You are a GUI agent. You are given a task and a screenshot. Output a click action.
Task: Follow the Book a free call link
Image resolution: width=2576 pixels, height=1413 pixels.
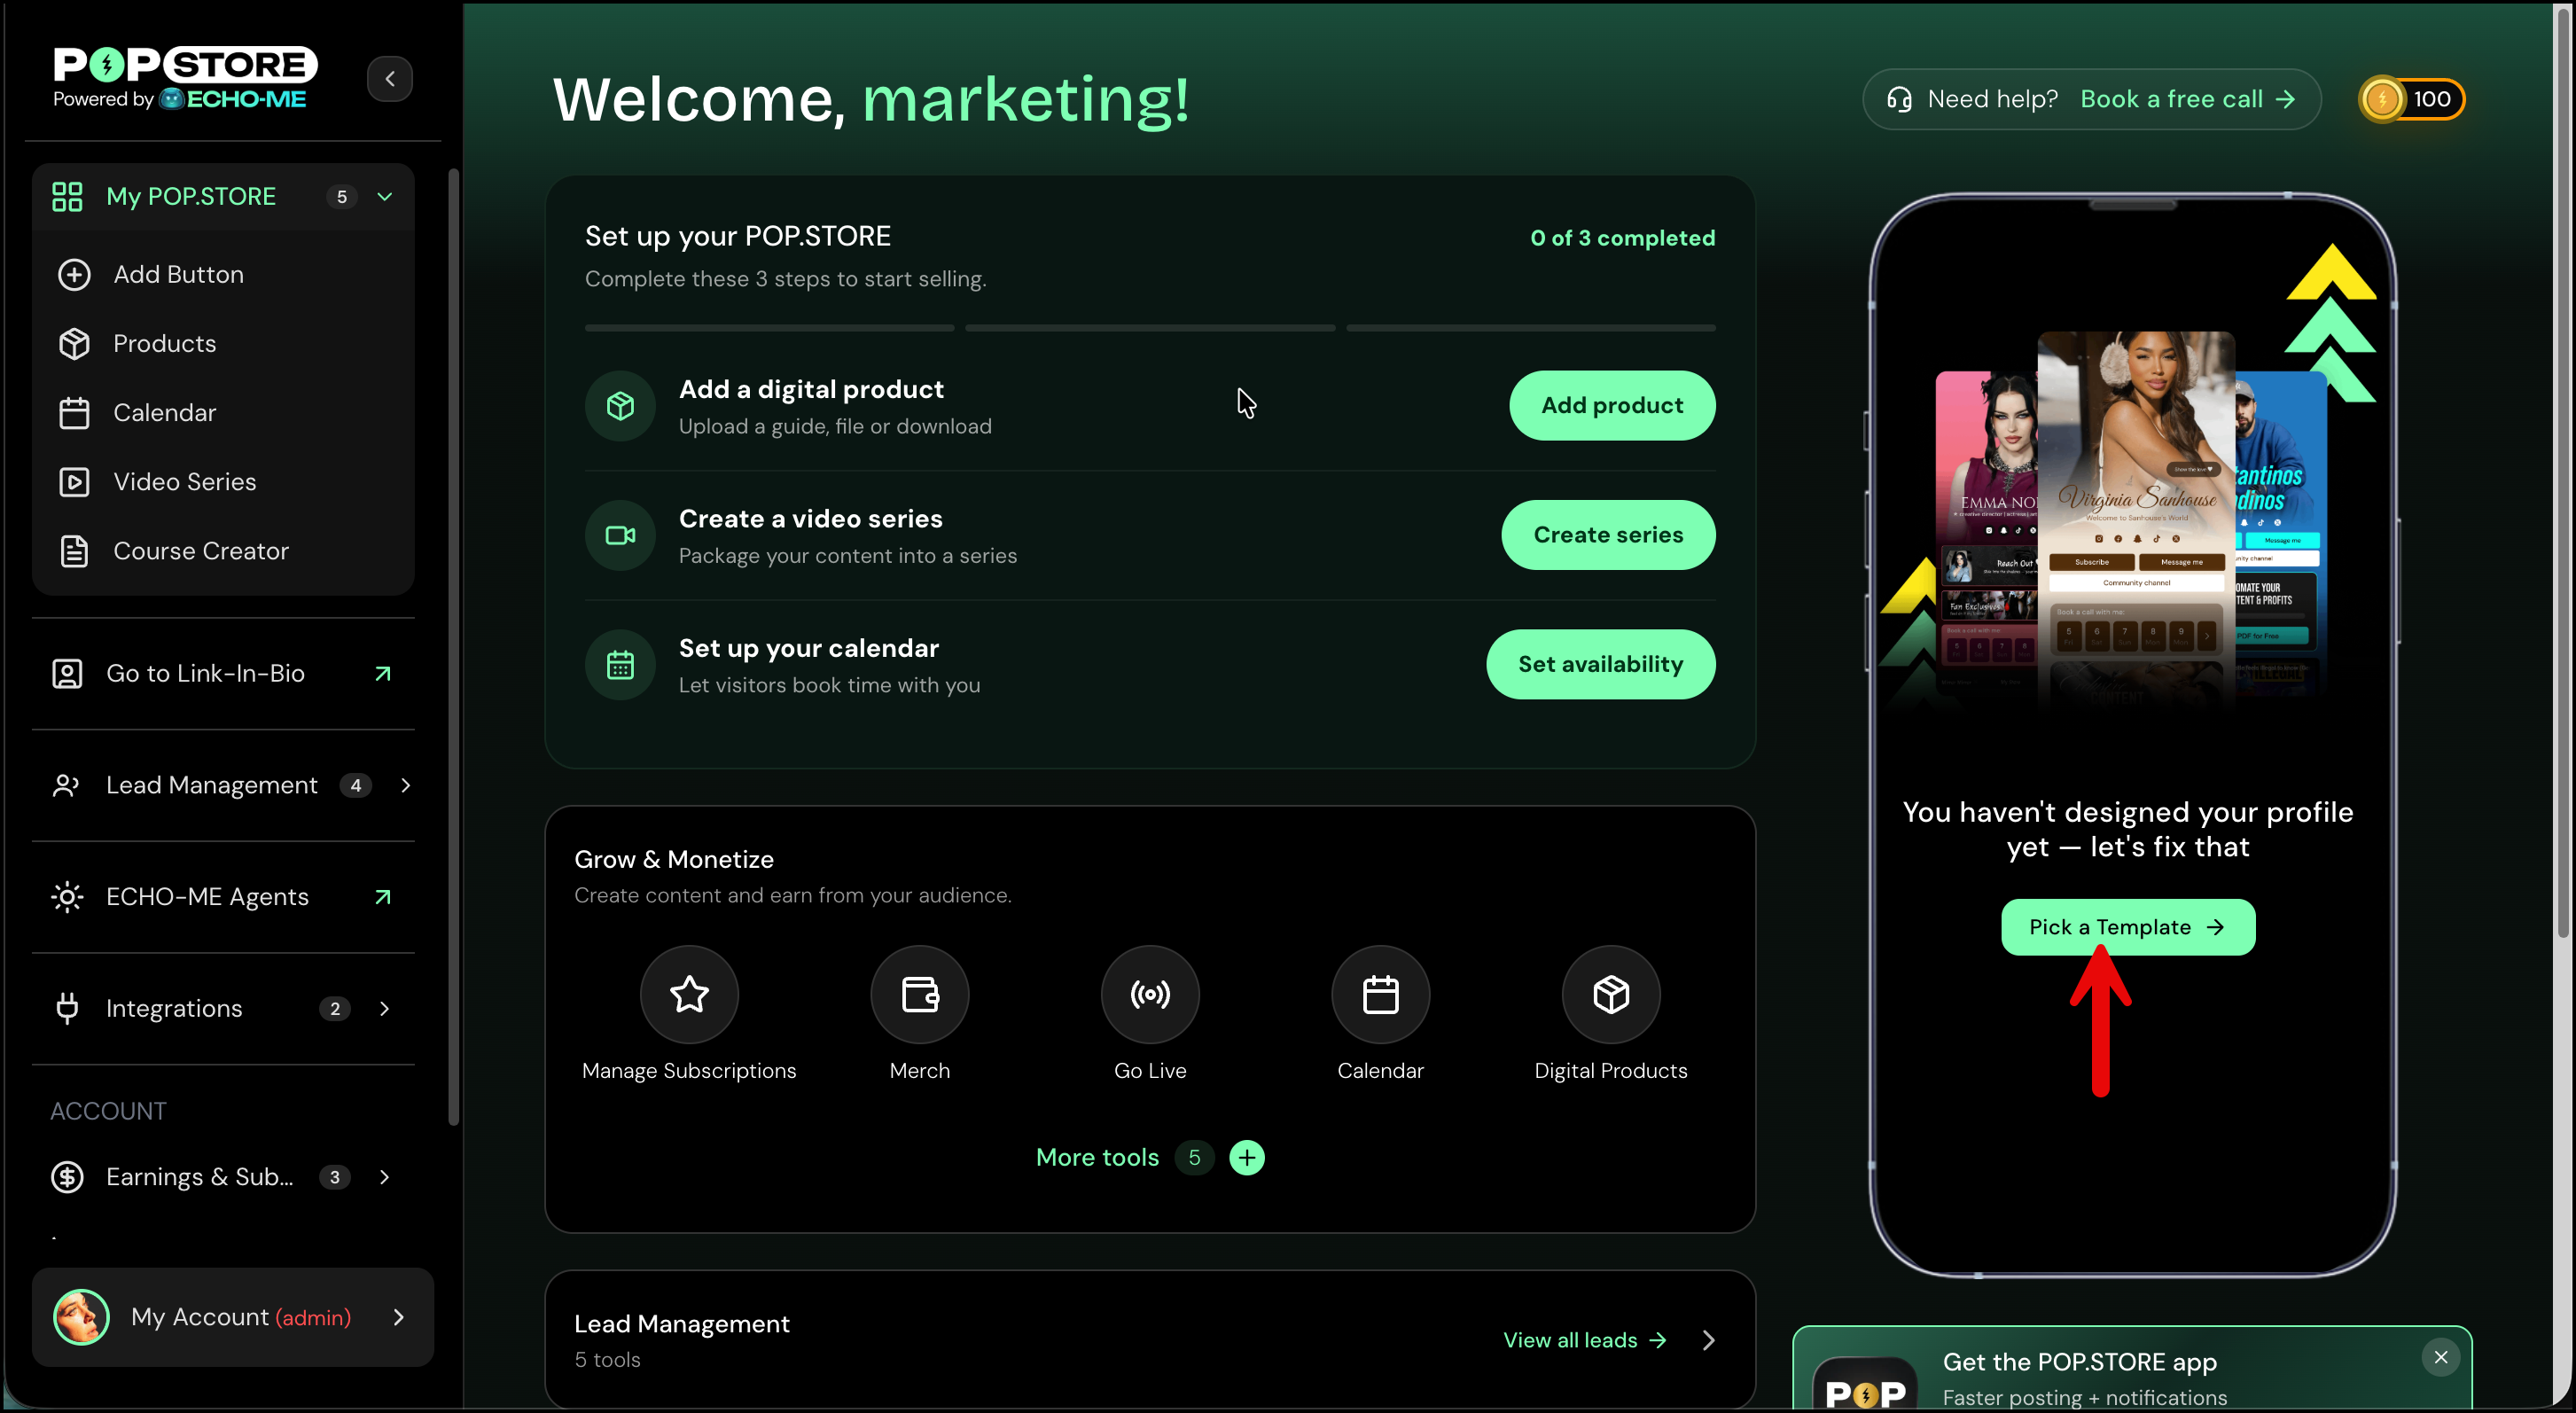[x=2188, y=99]
